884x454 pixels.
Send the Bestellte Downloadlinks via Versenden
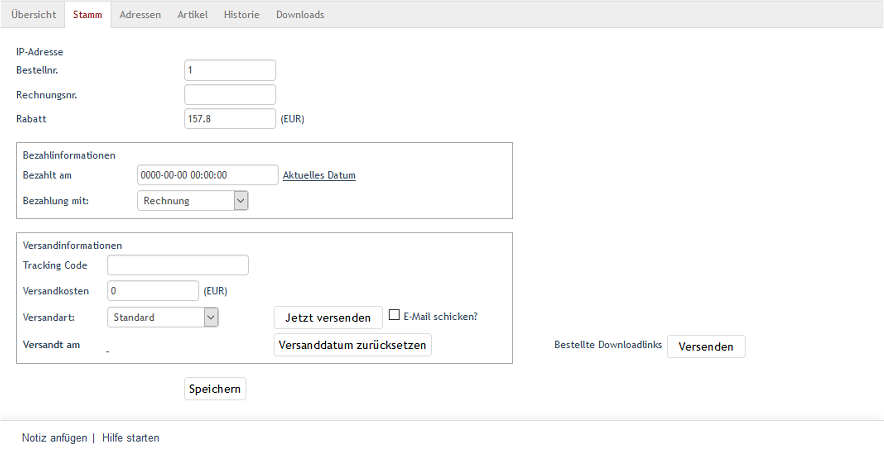coord(706,346)
